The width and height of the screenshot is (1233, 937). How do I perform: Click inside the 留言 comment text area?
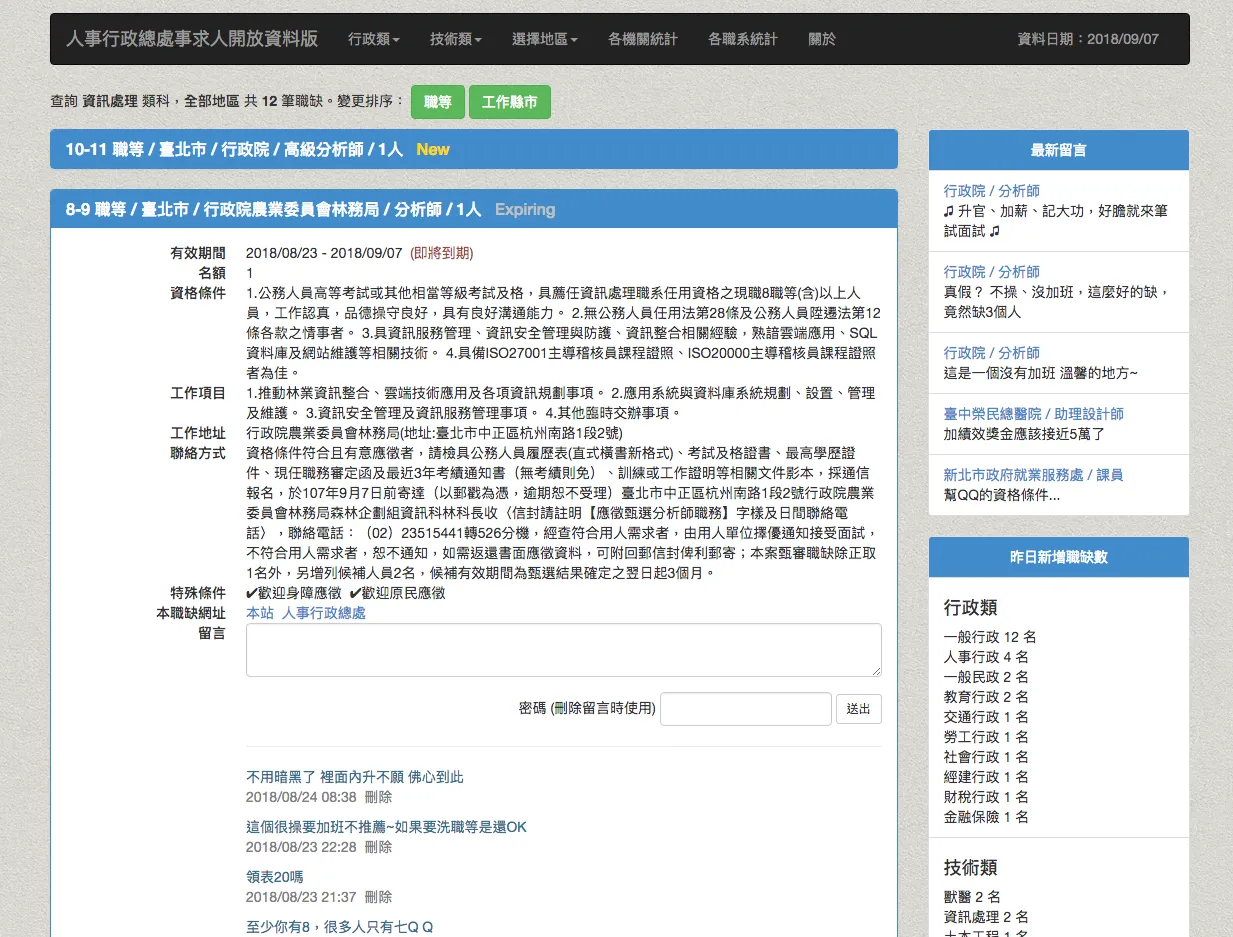click(x=563, y=649)
